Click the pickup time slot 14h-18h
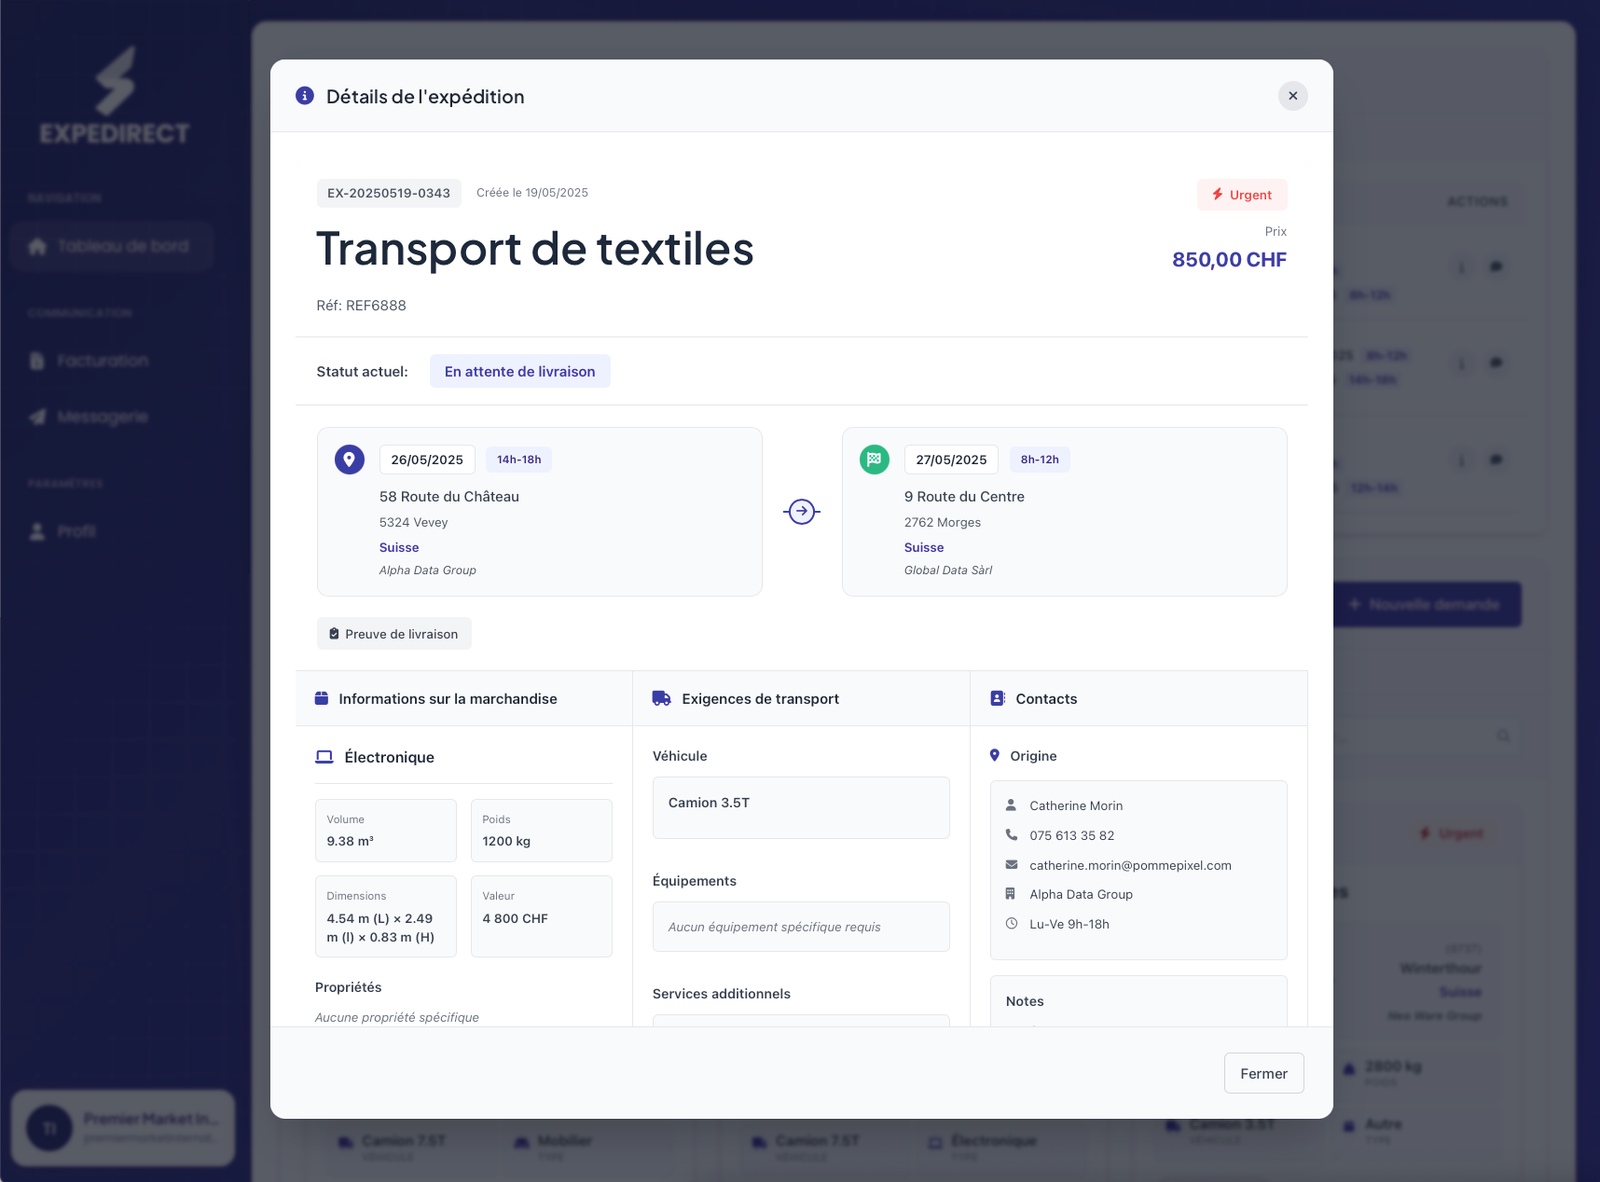The image size is (1600, 1182). coord(519,460)
